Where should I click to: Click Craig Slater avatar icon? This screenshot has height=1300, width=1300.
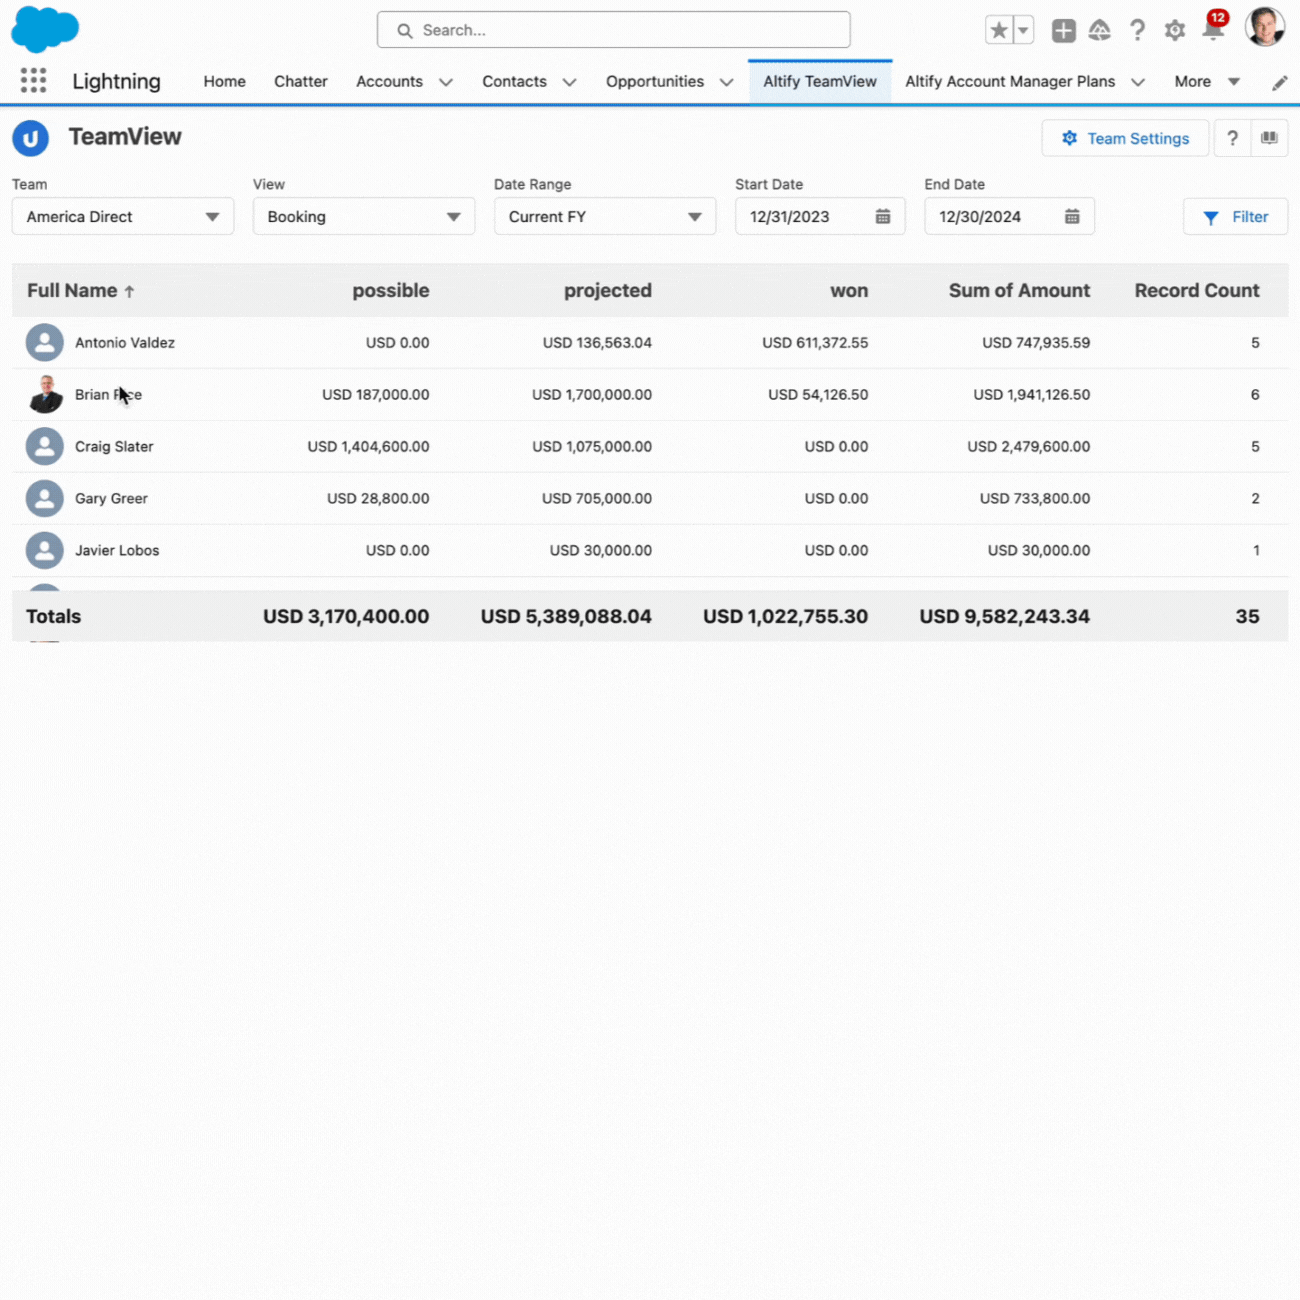coord(45,446)
